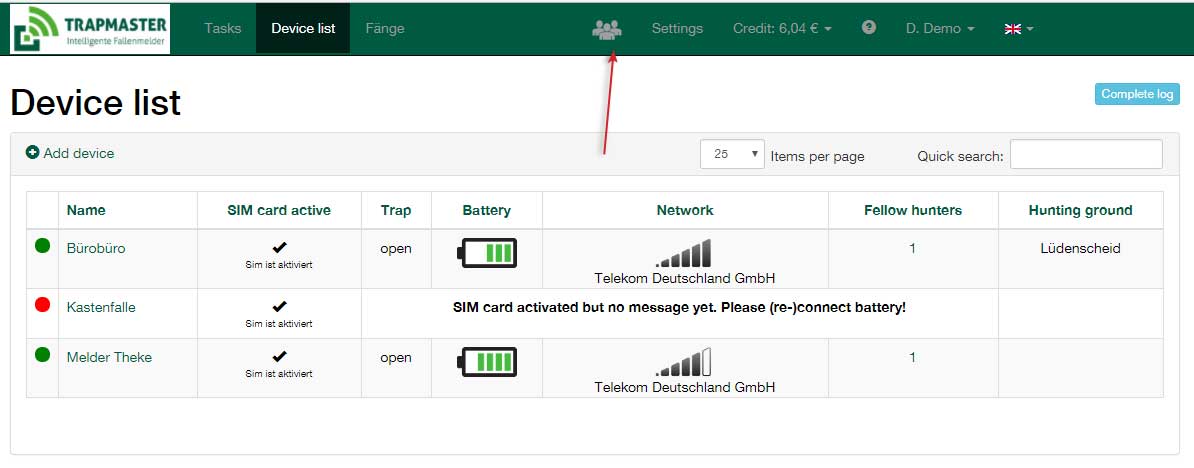
Task: Click SIM active checkmark in Bürobüro row
Action: click(279, 248)
